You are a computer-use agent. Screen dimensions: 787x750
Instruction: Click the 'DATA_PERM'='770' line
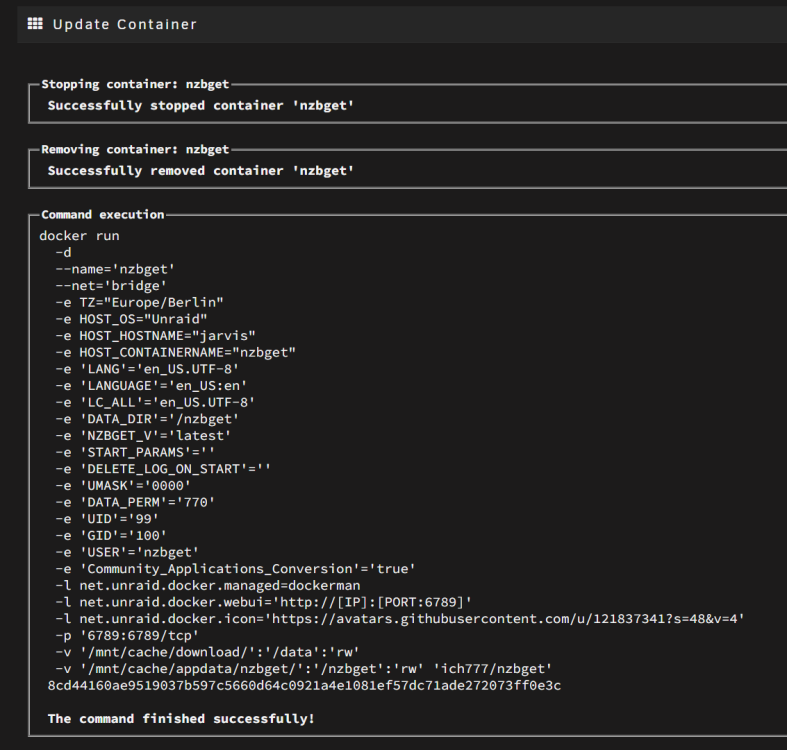pos(135,502)
